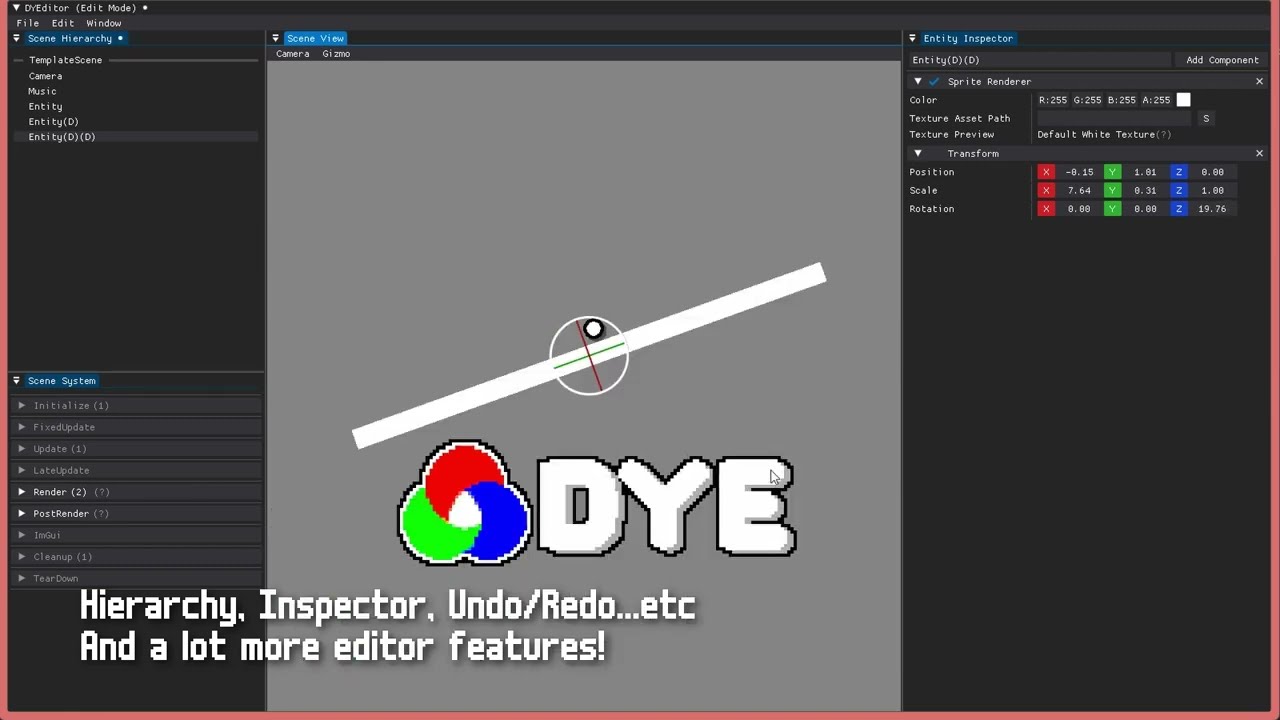Open the Gizmo menu in Scene View

(x=336, y=54)
